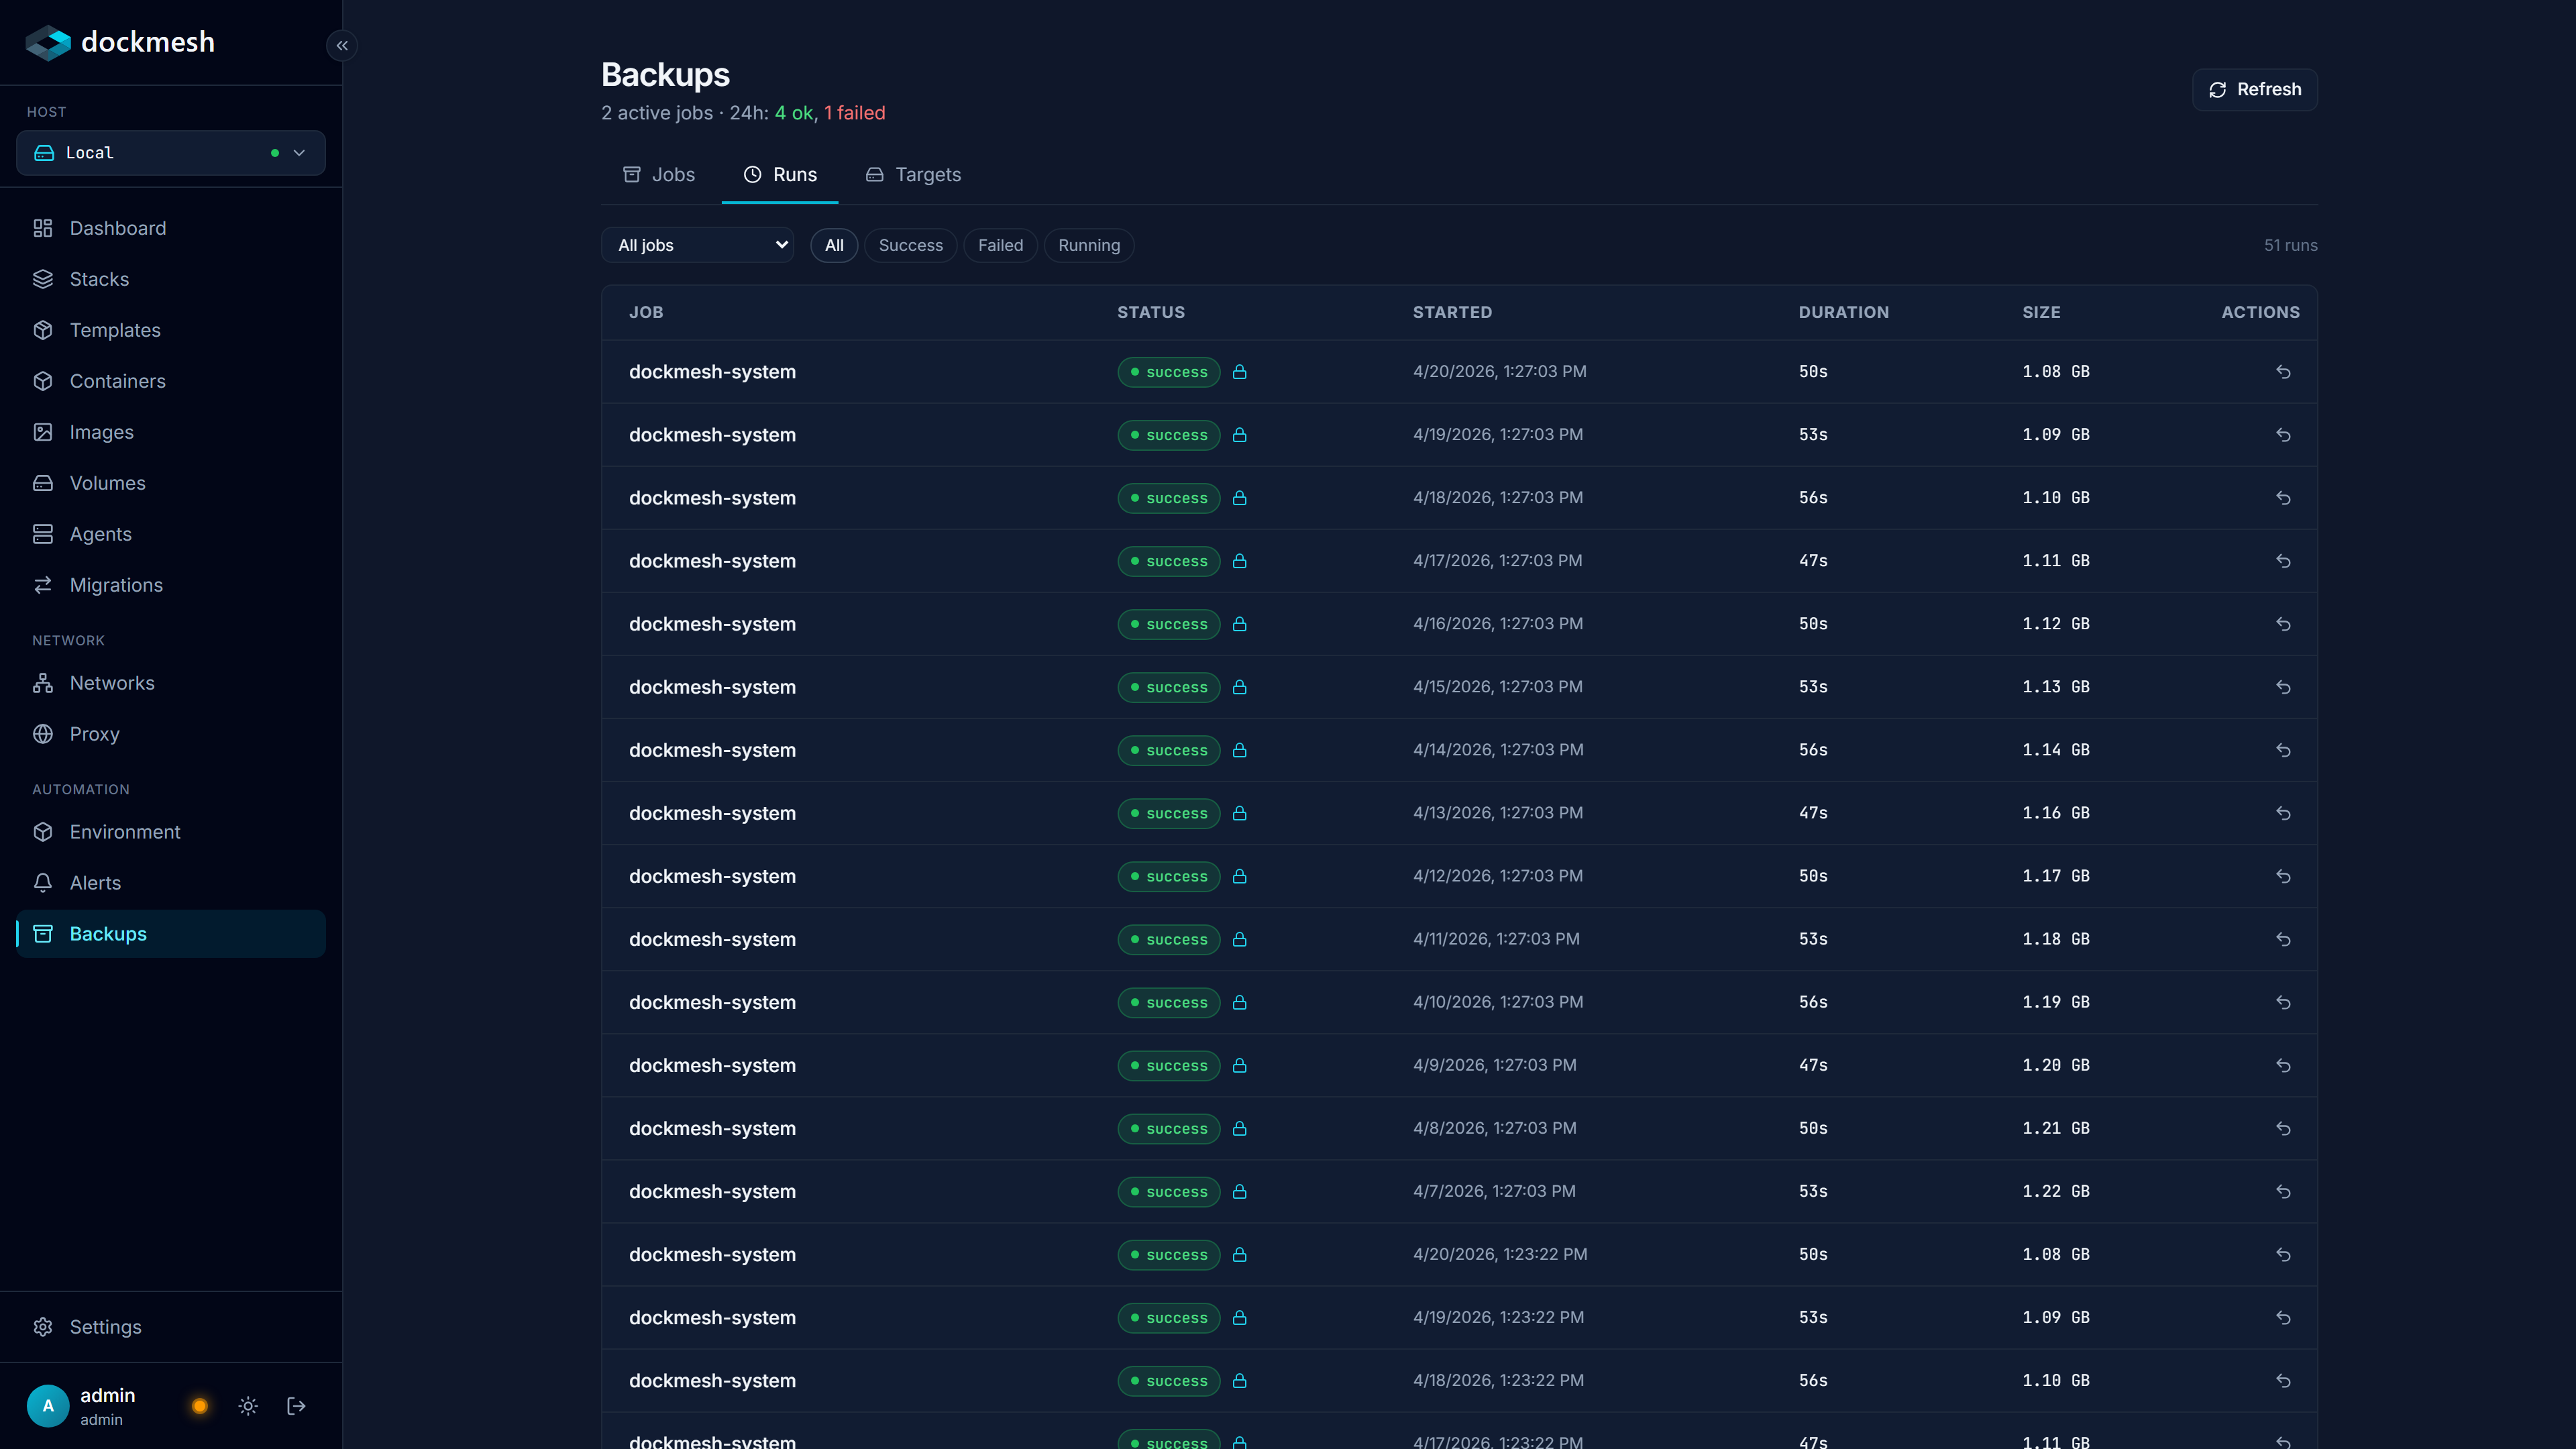Click the Settings entry at the bottom
The image size is (2576, 1449).
pyautogui.click(x=105, y=1326)
